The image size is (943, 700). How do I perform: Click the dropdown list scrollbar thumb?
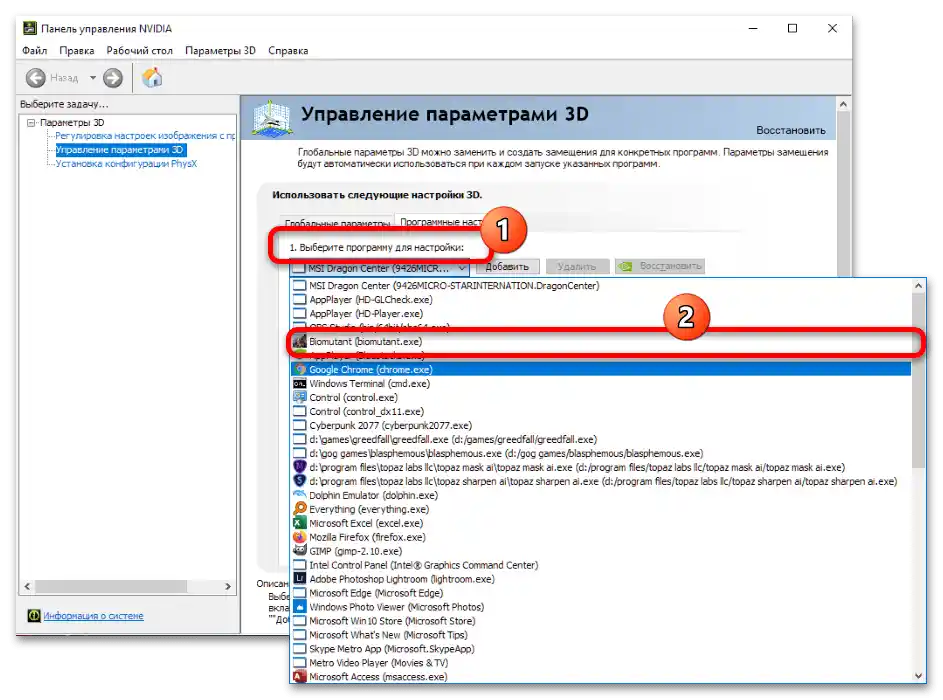coord(918,381)
